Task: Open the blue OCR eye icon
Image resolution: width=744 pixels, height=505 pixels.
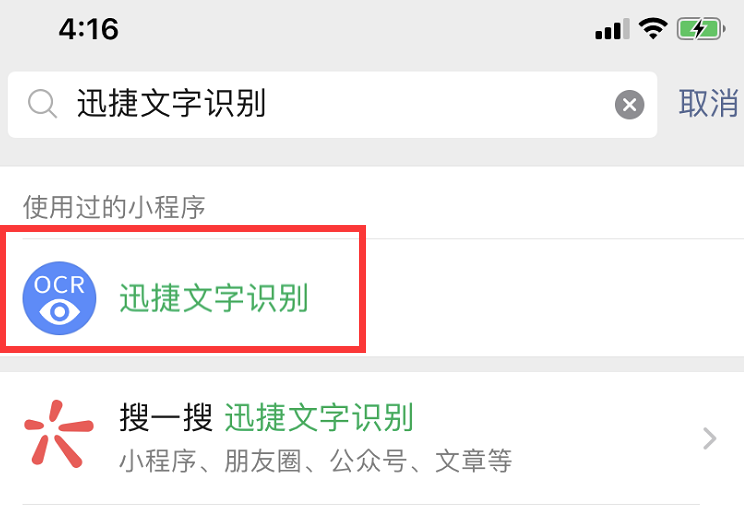Action: click(x=59, y=298)
